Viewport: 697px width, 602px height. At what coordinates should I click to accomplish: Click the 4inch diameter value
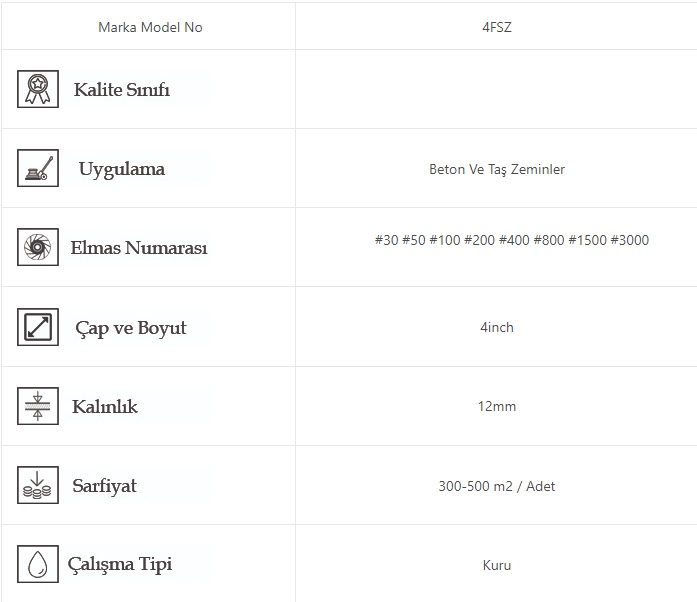tap(496, 327)
